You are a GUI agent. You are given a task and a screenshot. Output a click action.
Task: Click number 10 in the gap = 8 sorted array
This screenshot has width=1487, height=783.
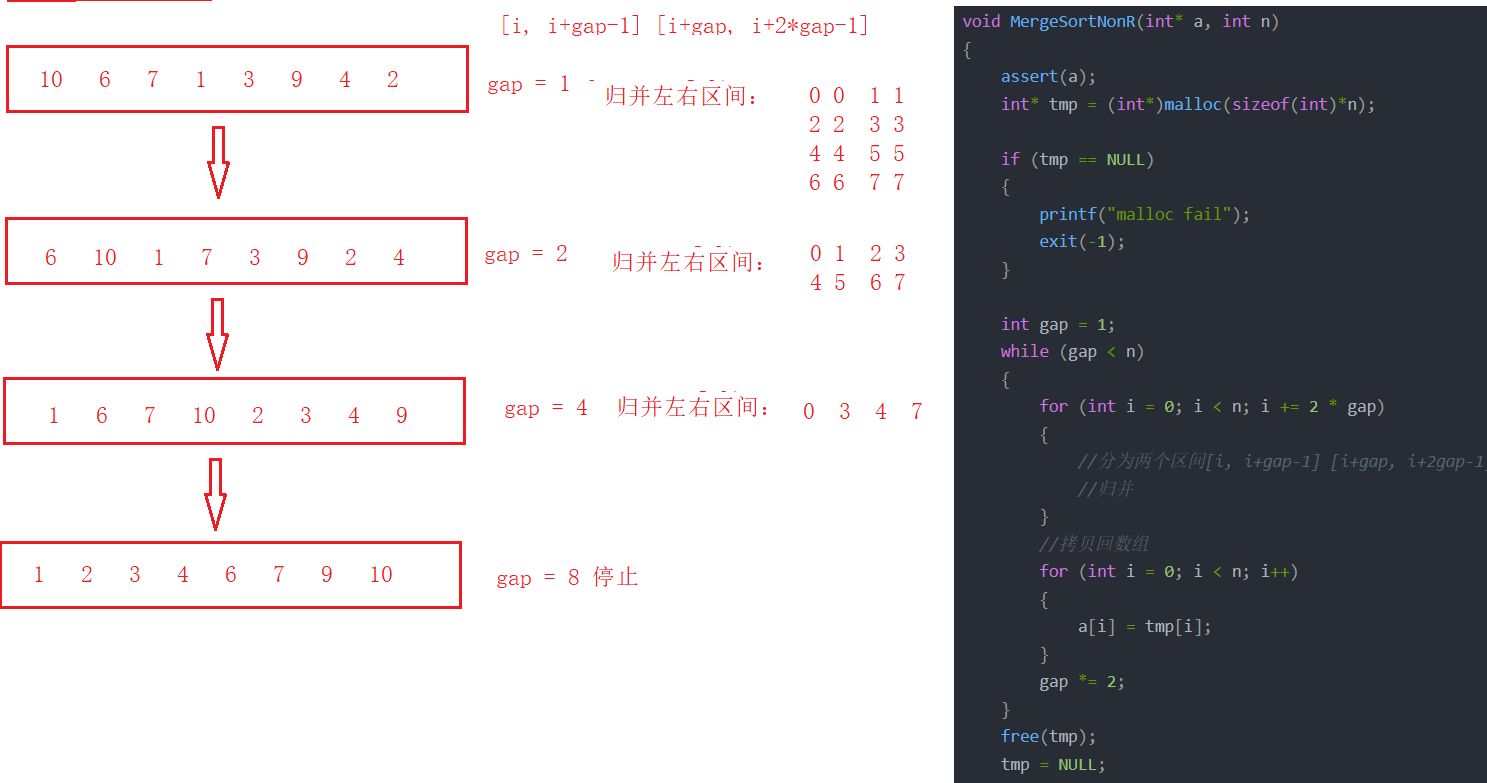click(381, 575)
